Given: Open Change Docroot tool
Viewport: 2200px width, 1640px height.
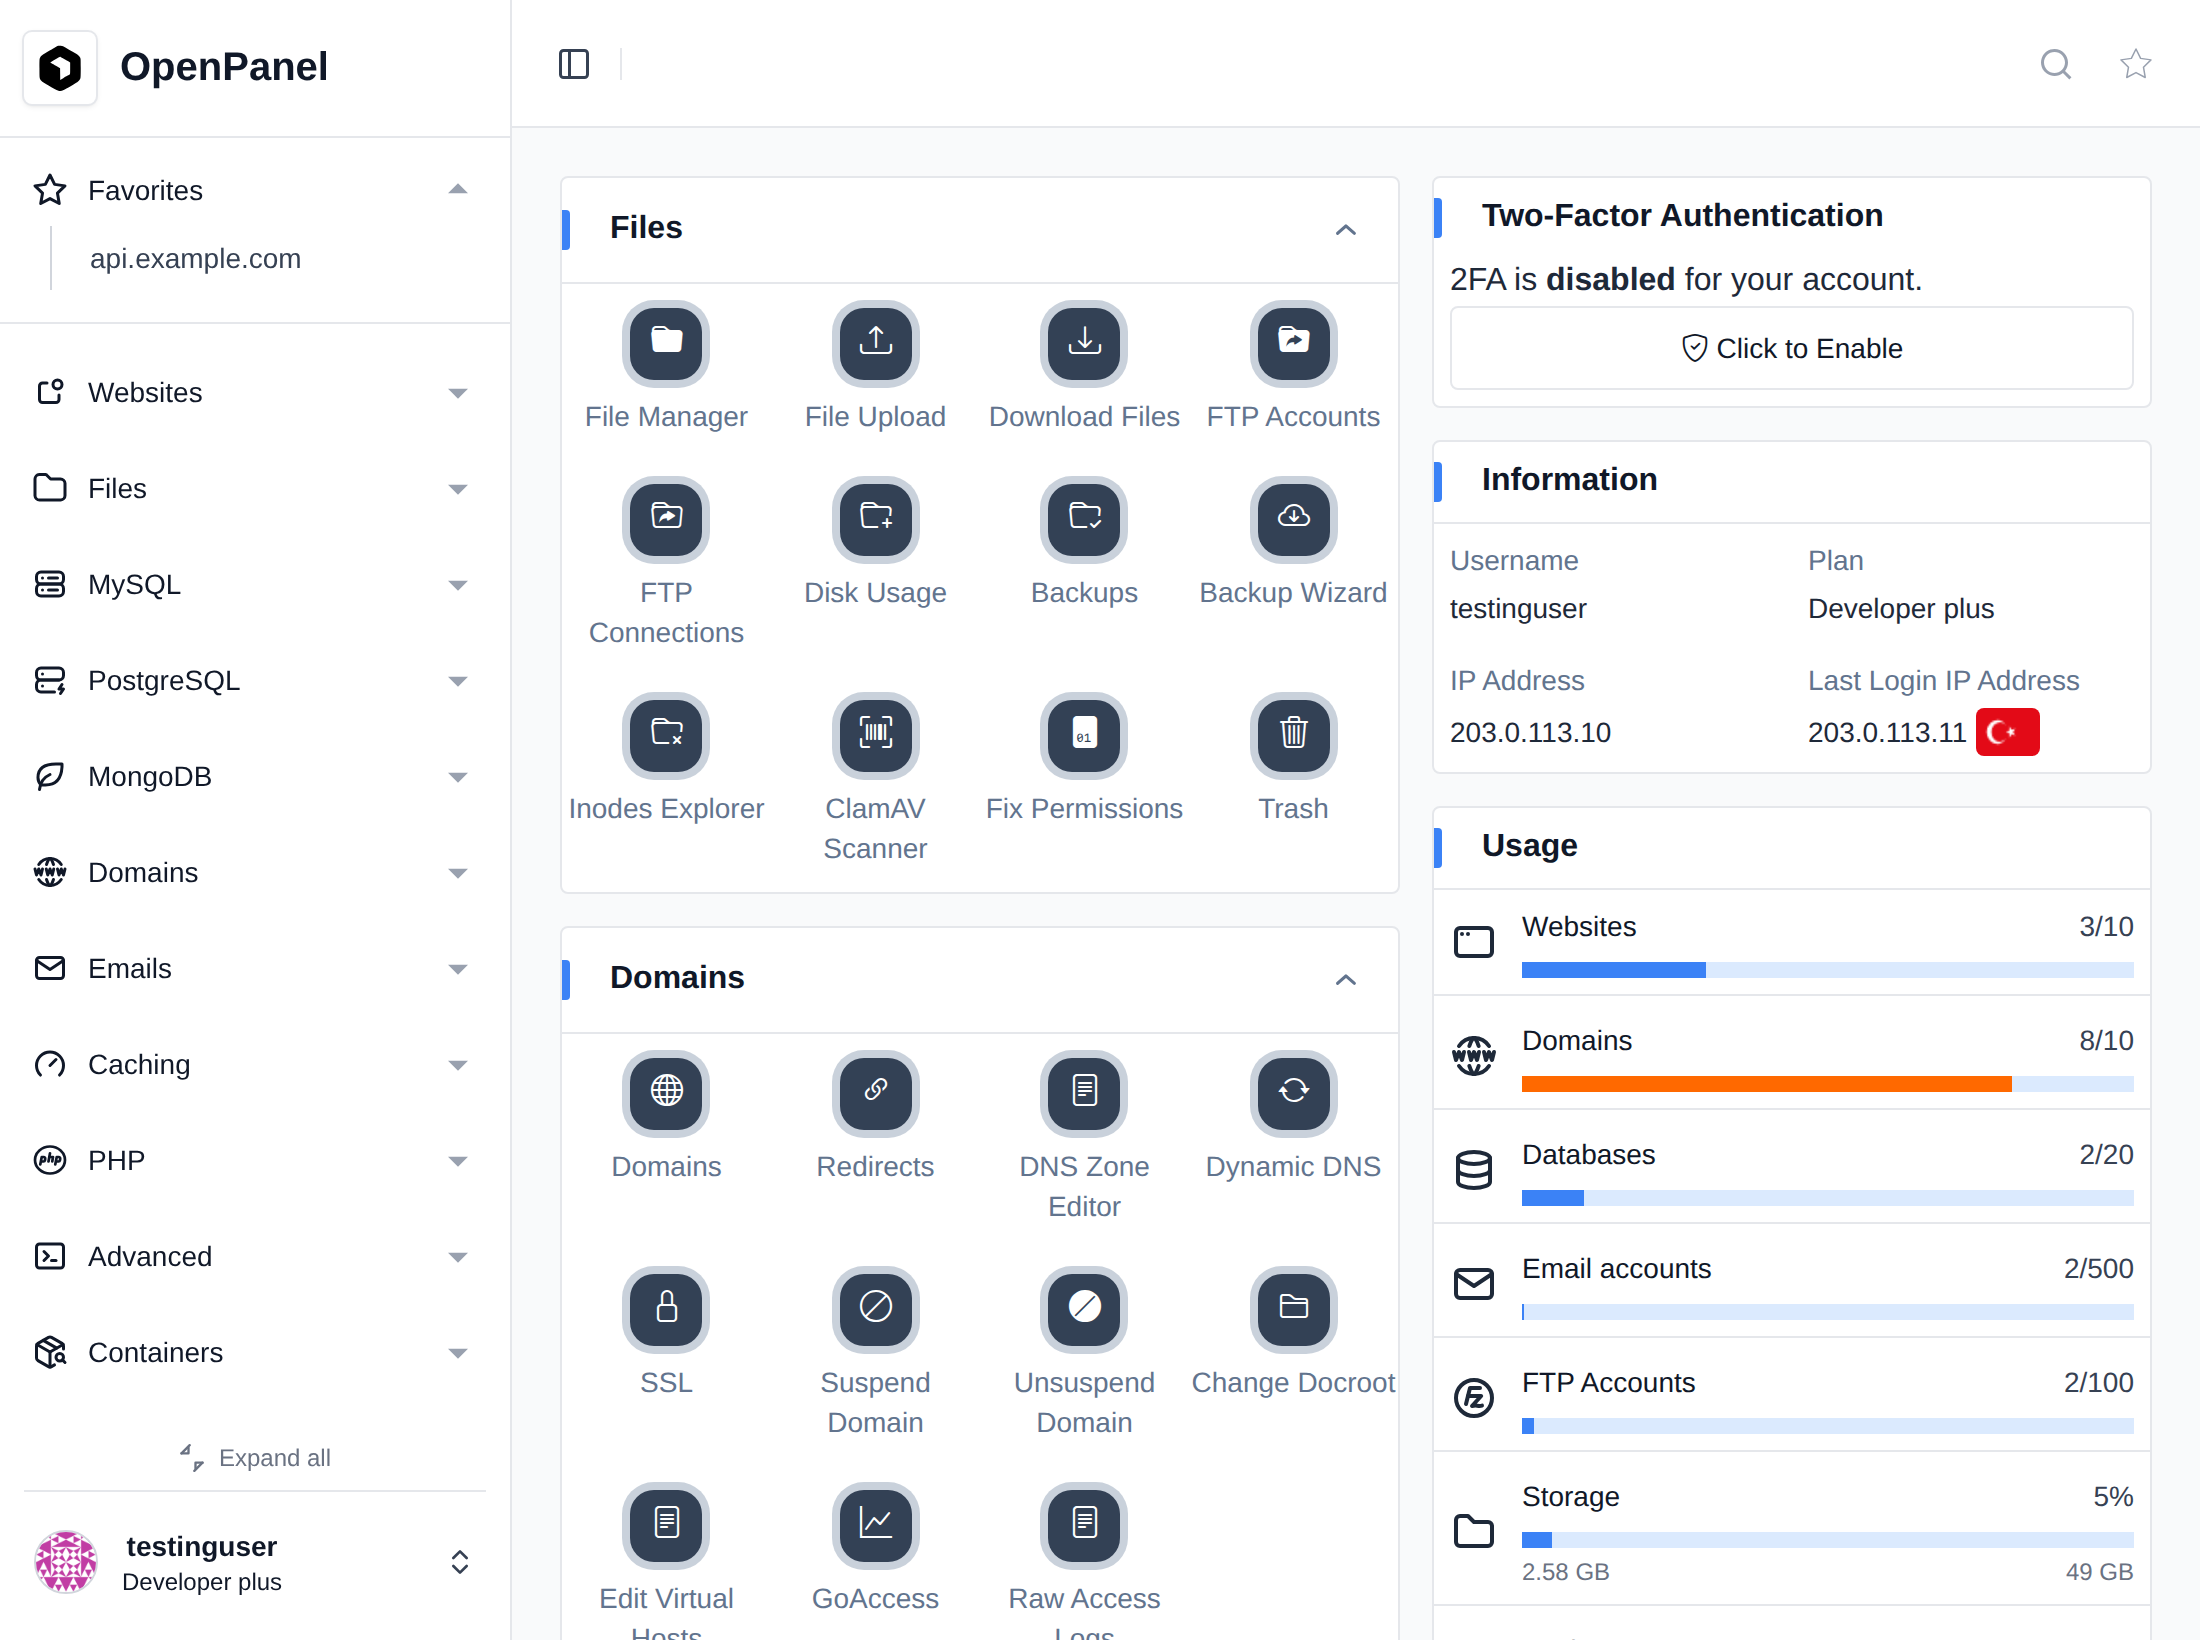Looking at the screenshot, I should (x=1293, y=1309).
